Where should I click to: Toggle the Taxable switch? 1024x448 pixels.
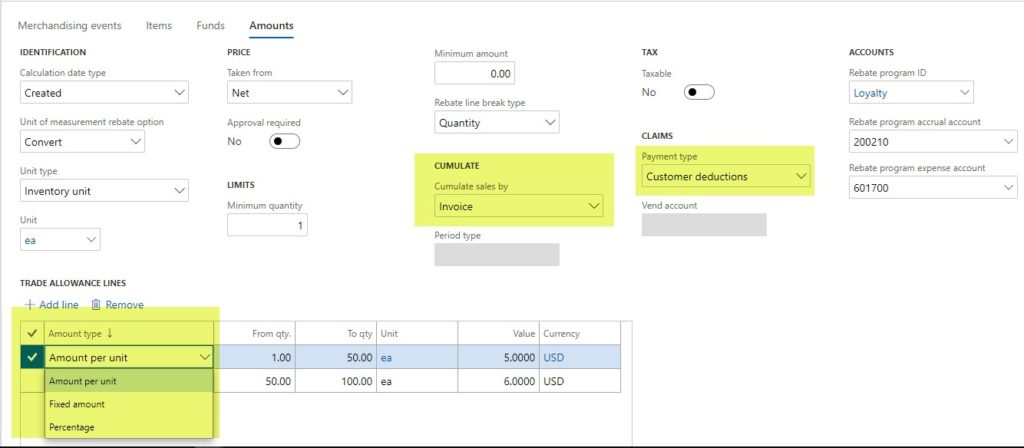[699, 92]
